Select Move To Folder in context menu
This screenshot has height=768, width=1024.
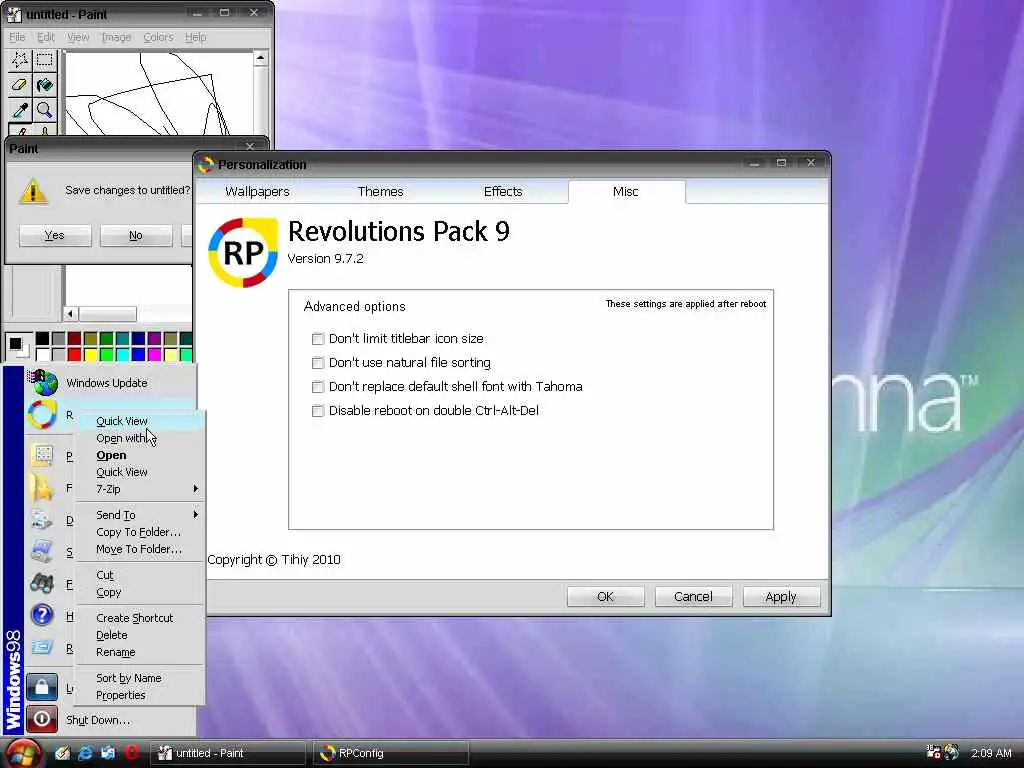click(x=140, y=549)
